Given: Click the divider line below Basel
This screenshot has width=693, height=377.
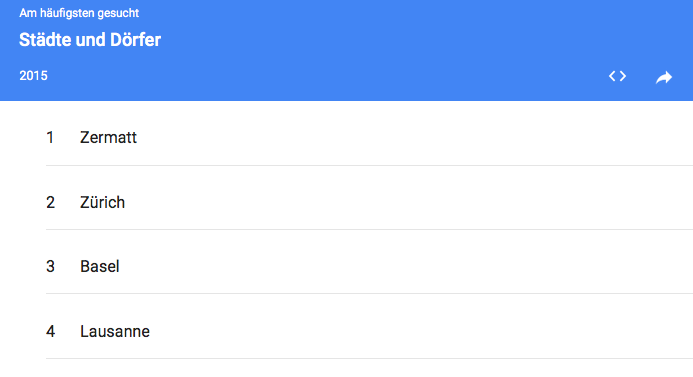Looking at the screenshot, I should (369, 293).
